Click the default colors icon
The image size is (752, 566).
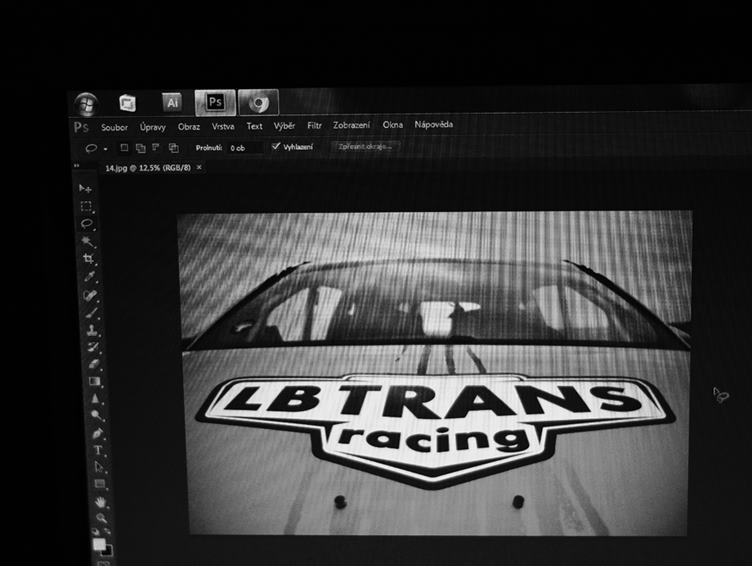[x=95, y=531]
